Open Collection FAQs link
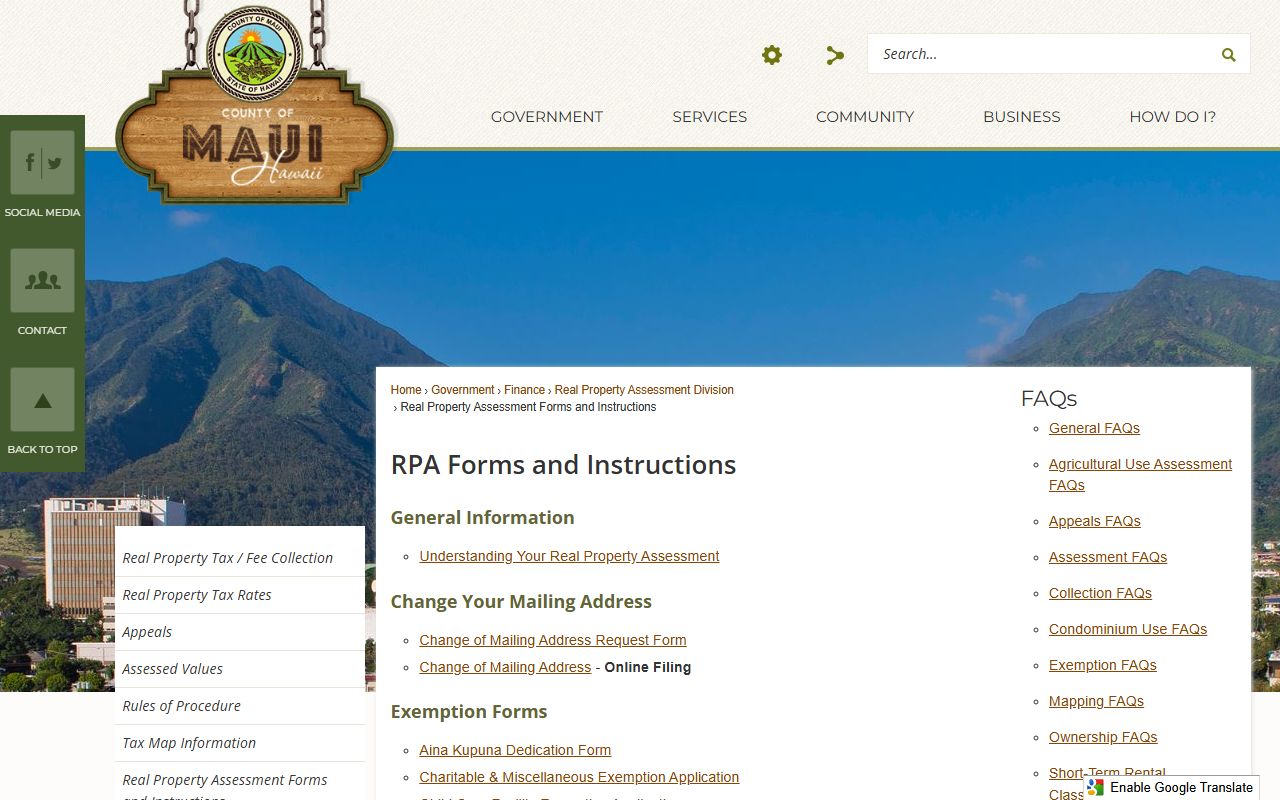This screenshot has height=800, width=1280. [1100, 593]
